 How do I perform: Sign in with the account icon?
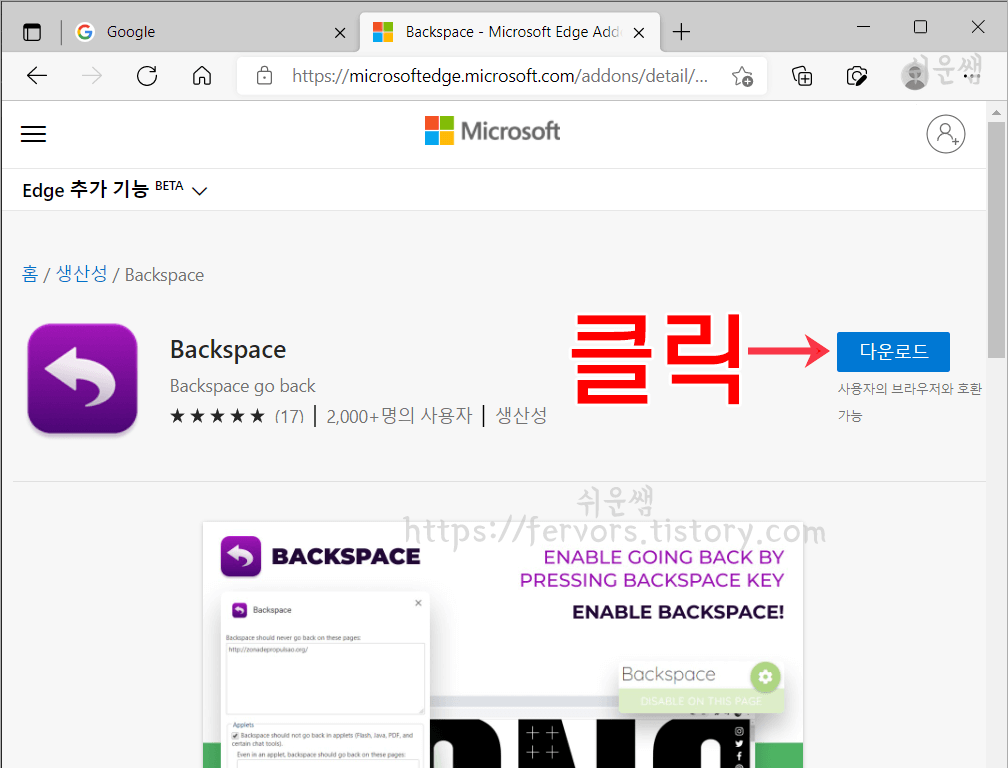point(945,134)
